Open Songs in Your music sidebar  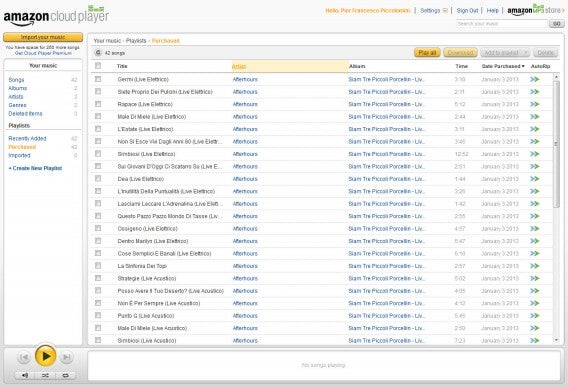(16, 80)
